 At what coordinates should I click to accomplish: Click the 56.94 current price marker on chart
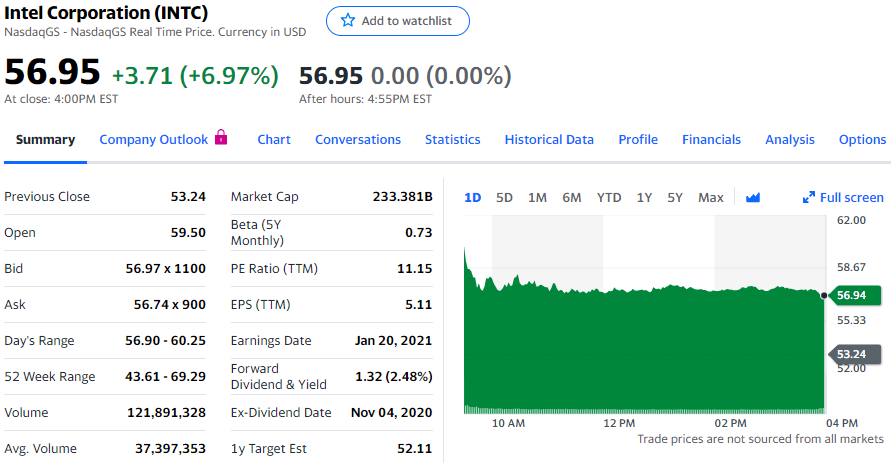click(852, 295)
